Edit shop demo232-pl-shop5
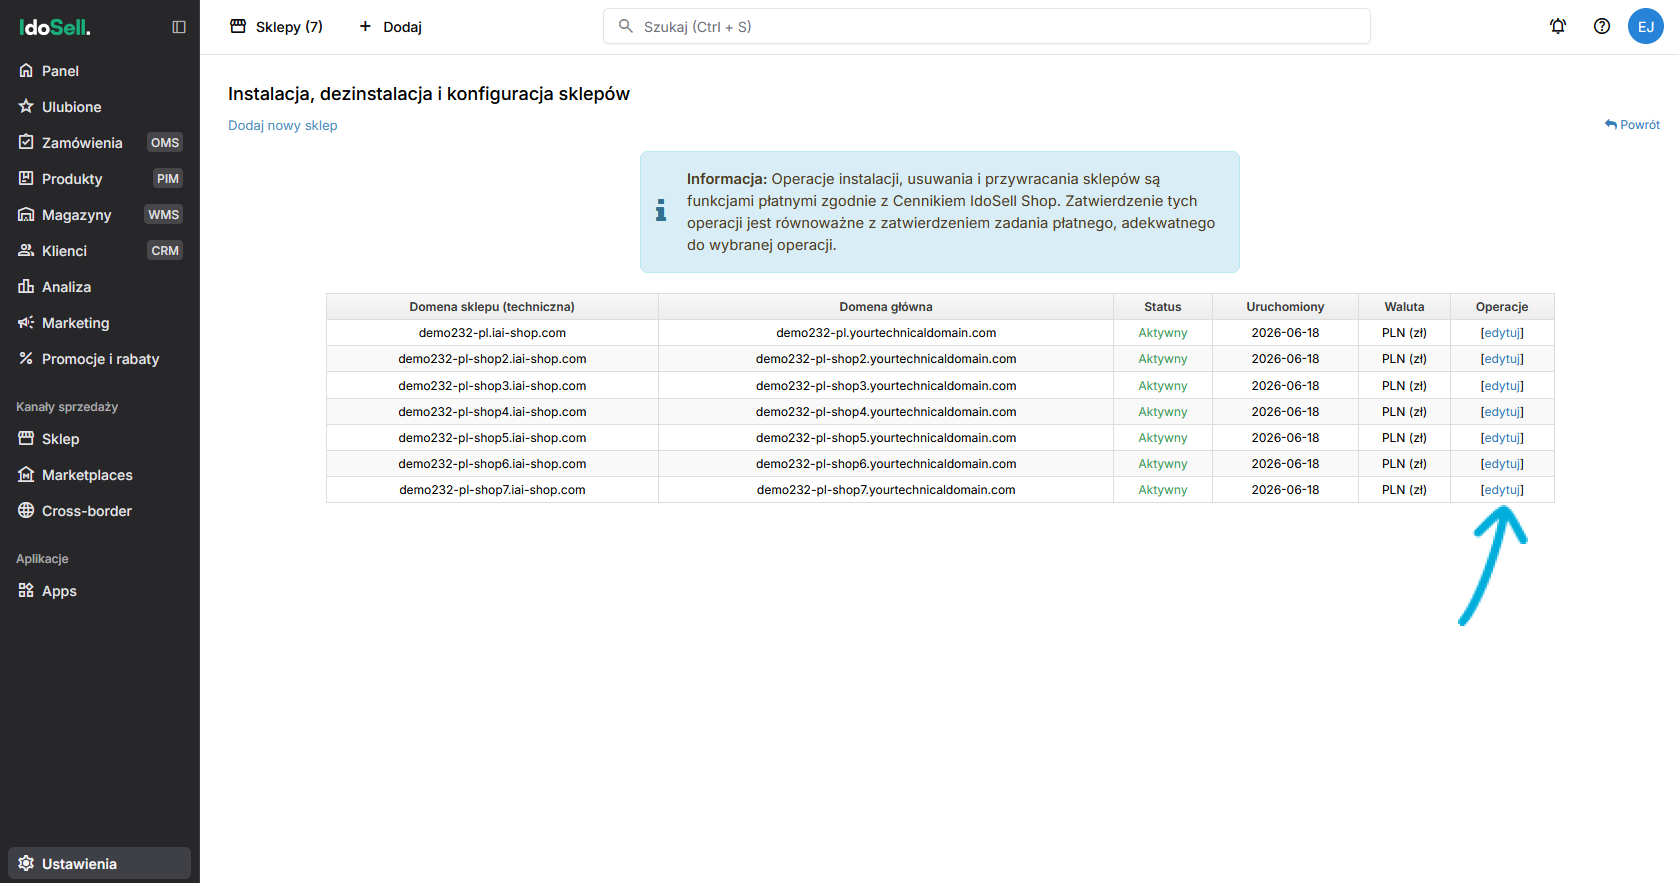Screen dimensions: 1679x883 point(1502,438)
